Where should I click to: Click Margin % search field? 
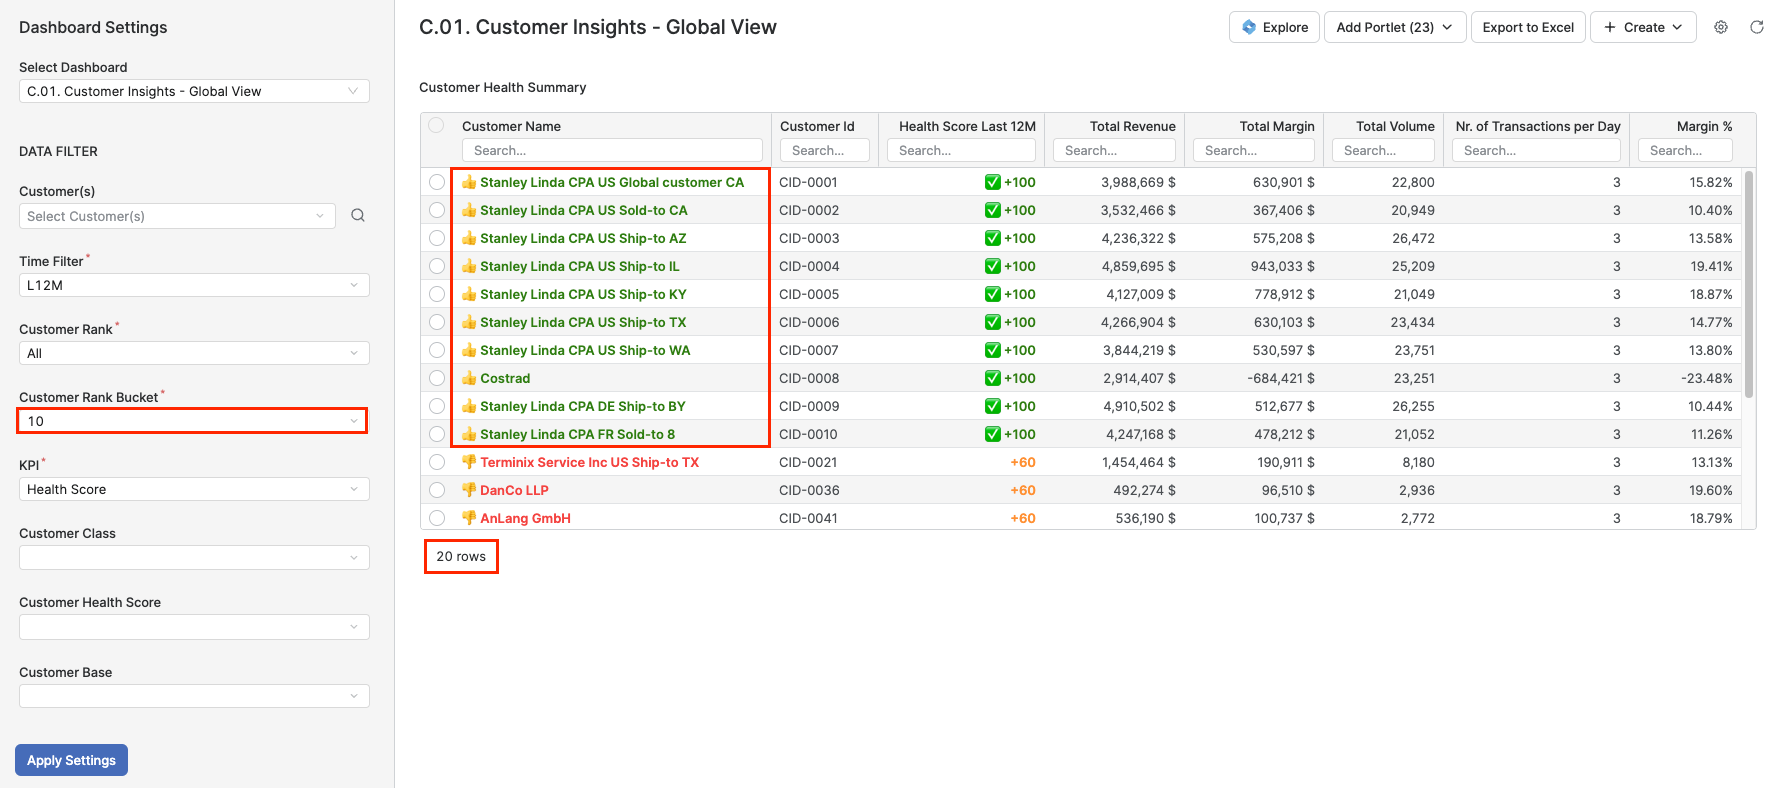1685,150
